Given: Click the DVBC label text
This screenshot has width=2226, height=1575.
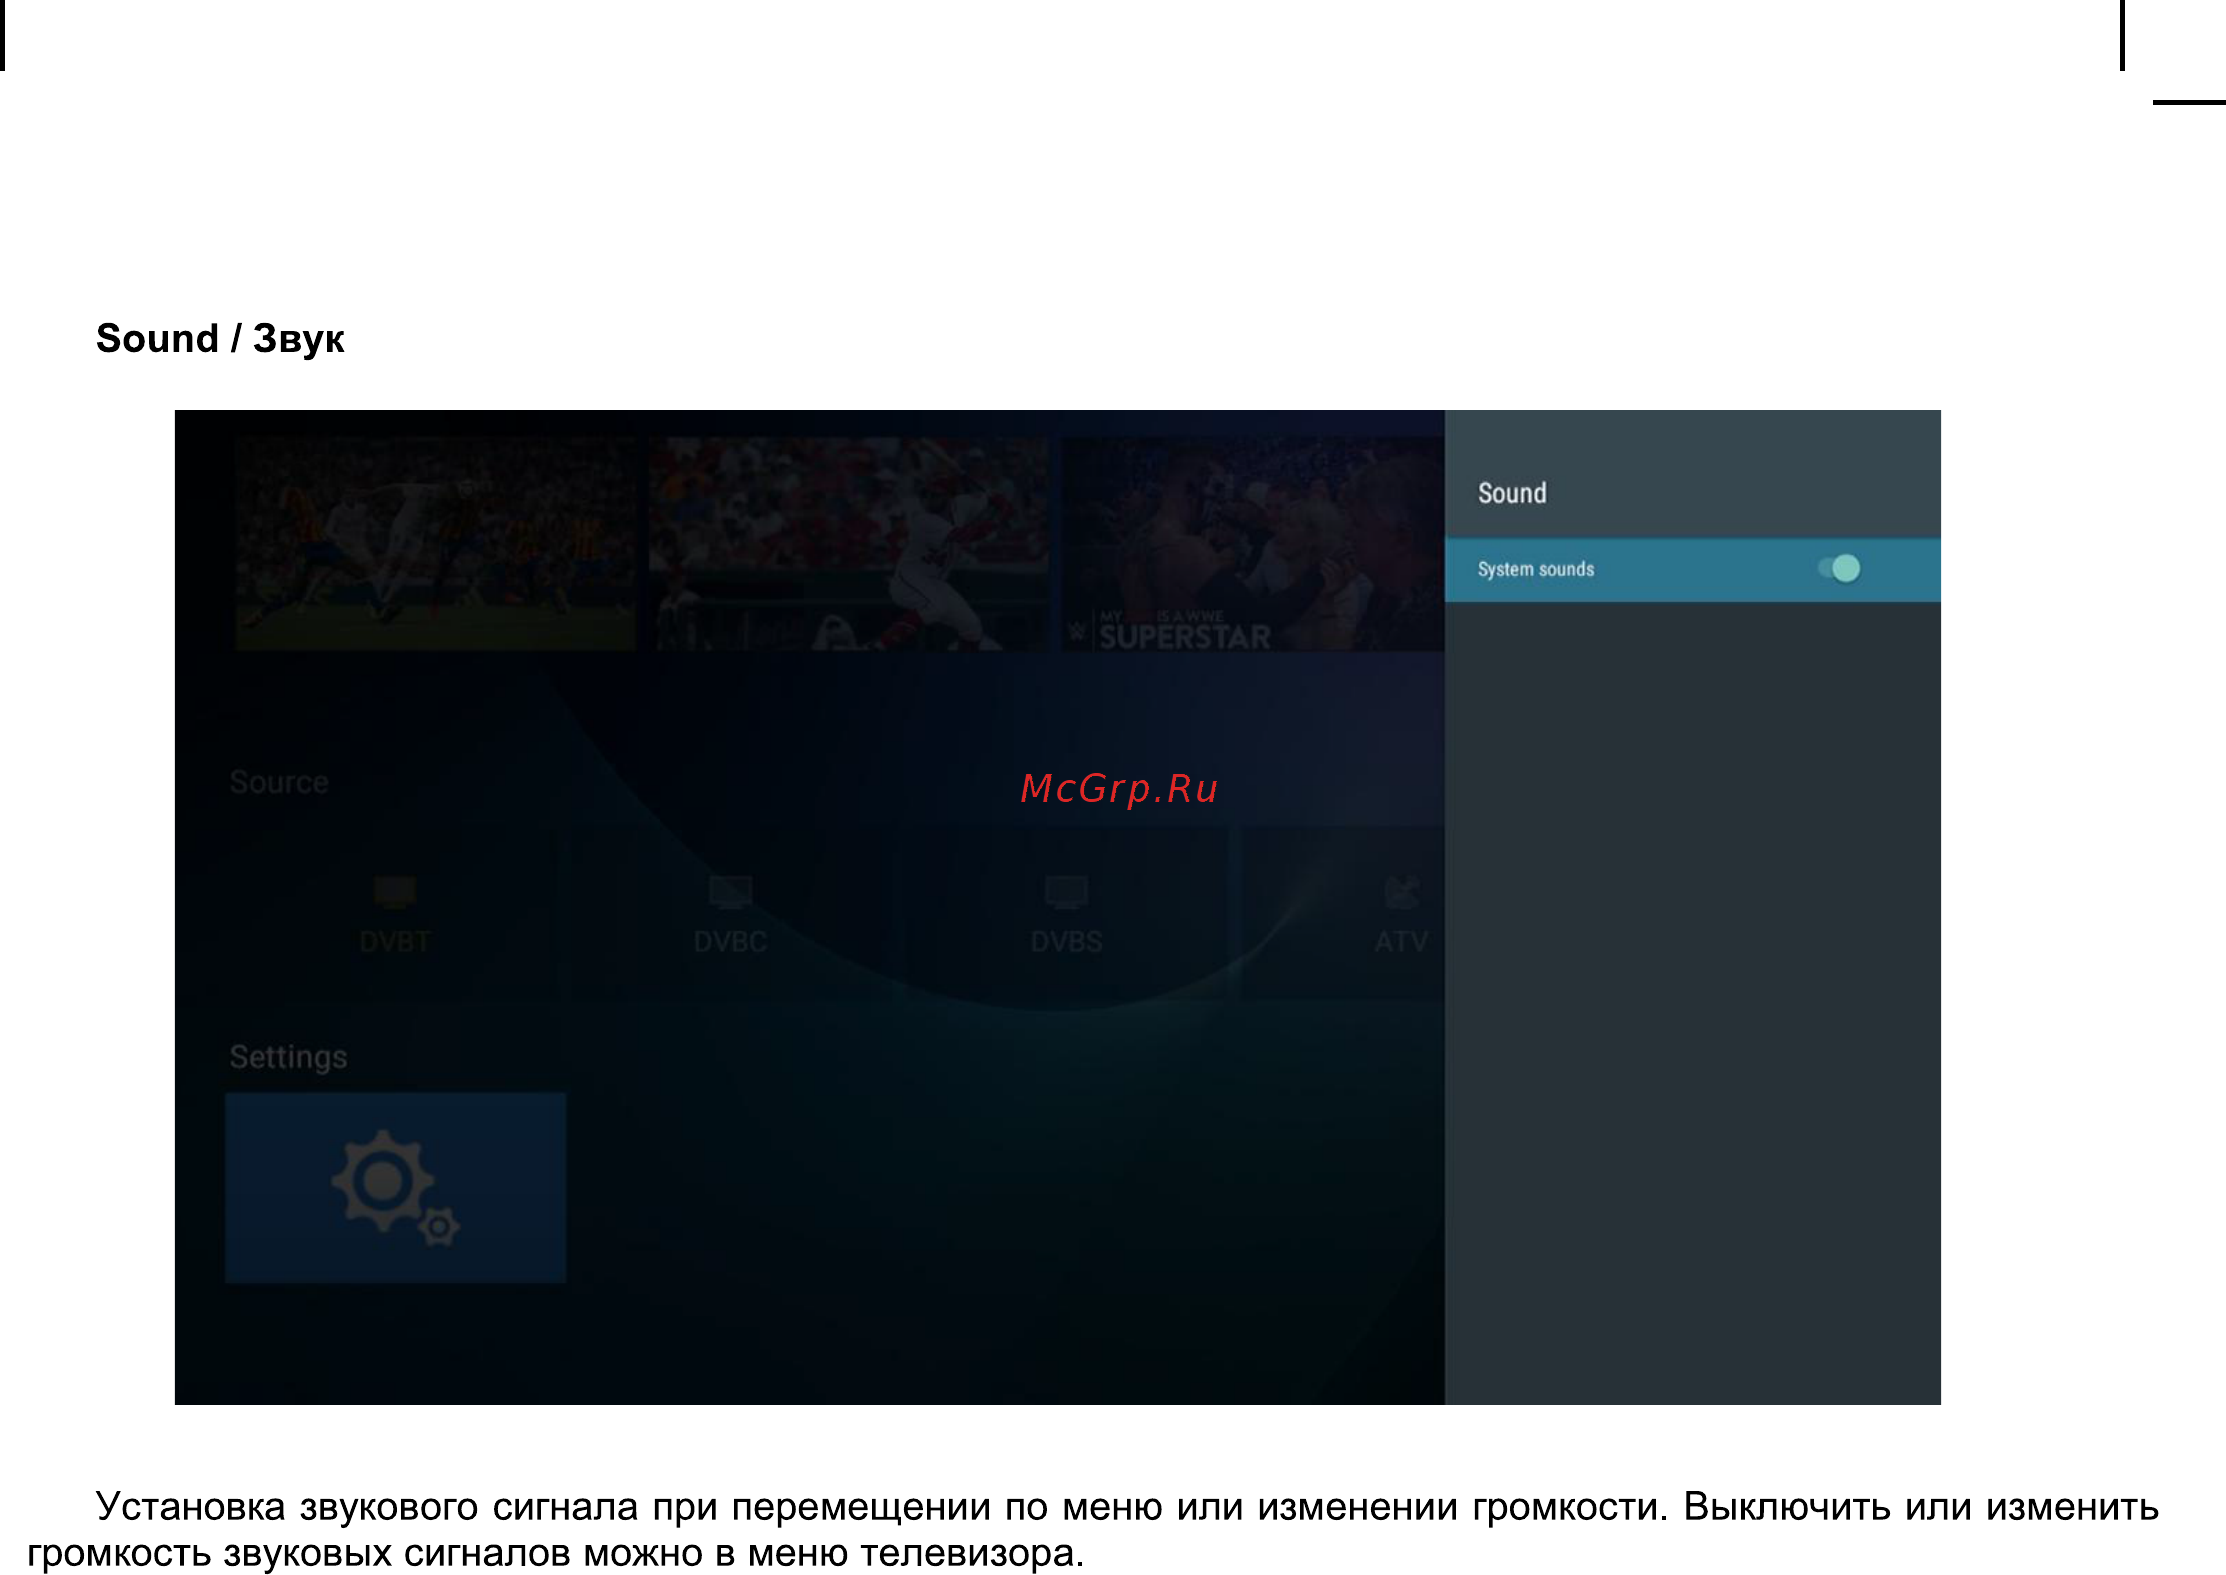Looking at the screenshot, I should pos(730,942).
